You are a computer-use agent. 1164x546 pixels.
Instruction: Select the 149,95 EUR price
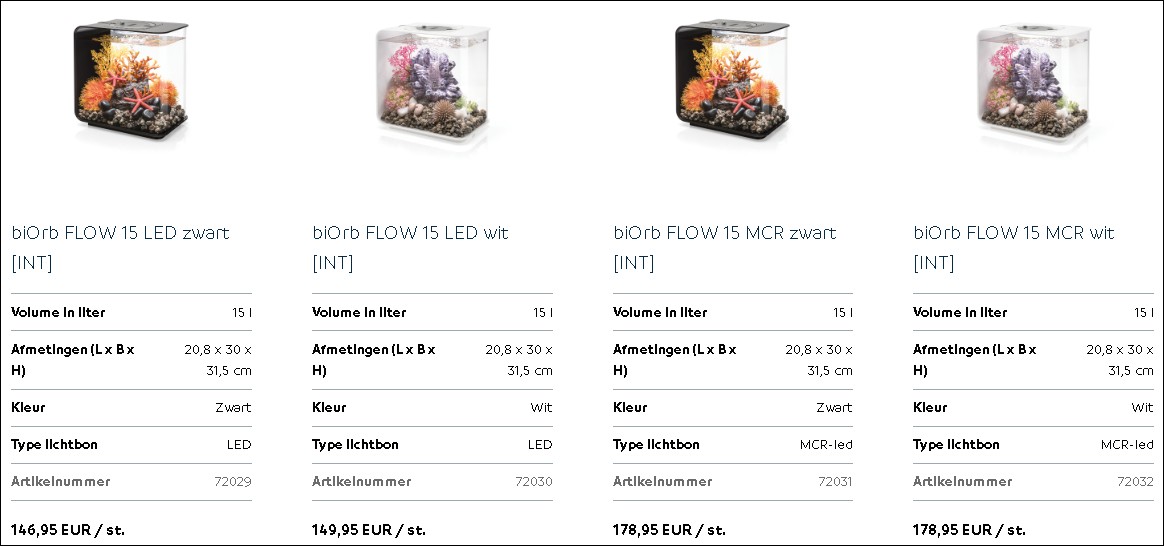369,530
